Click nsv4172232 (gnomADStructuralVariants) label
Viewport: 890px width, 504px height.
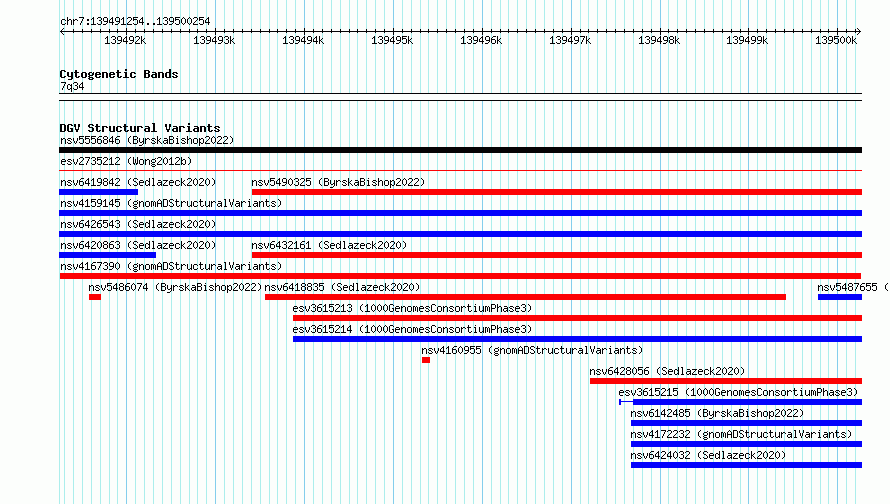pos(741,434)
